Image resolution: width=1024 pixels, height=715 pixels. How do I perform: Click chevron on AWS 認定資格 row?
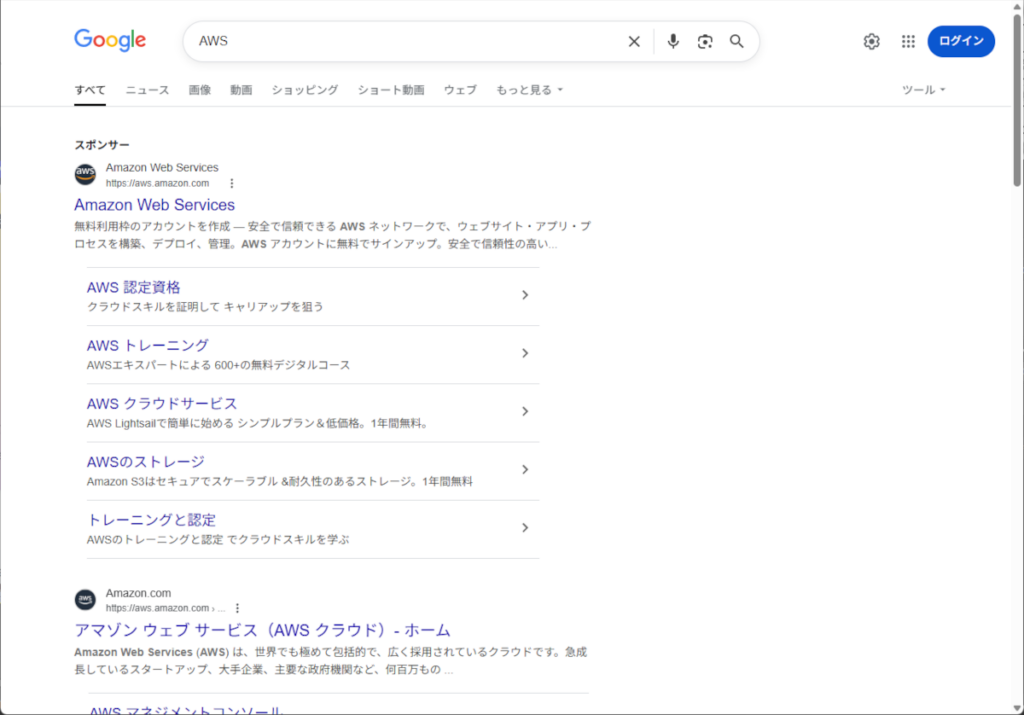click(525, 295)
